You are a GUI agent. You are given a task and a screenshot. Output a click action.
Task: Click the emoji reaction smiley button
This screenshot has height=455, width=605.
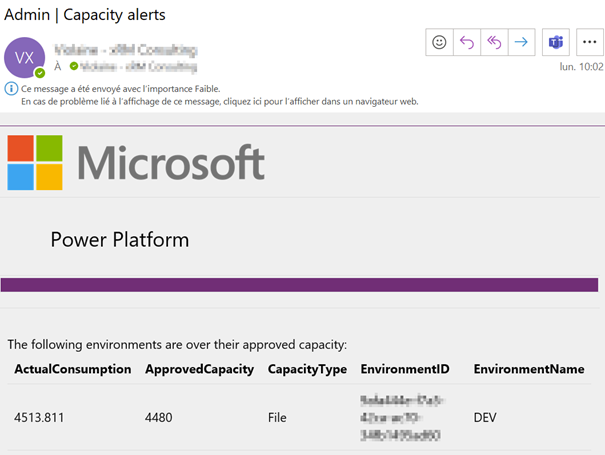coord(438,42)
